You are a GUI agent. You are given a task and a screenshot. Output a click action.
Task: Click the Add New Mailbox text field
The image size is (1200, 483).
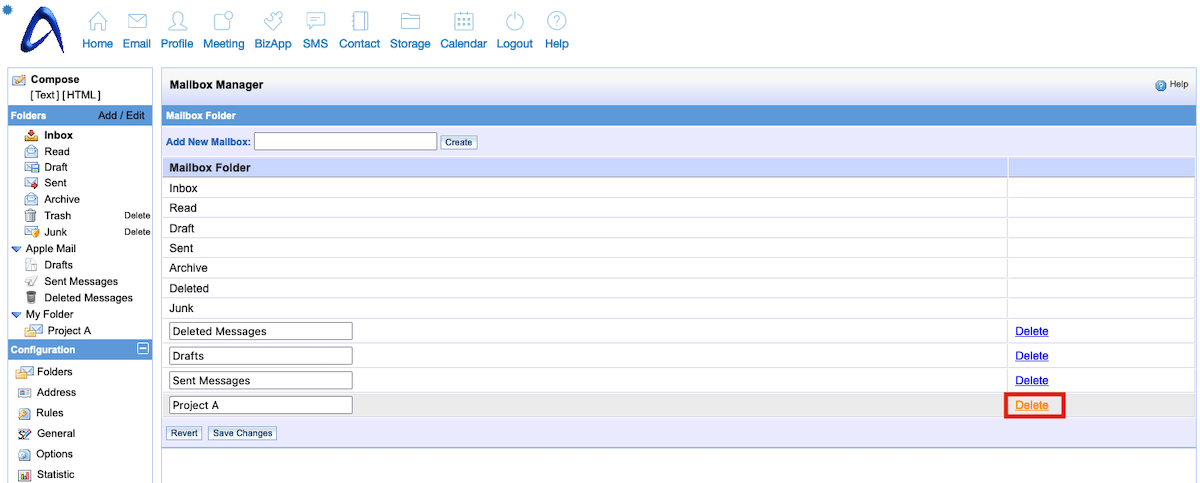[345, 142]
